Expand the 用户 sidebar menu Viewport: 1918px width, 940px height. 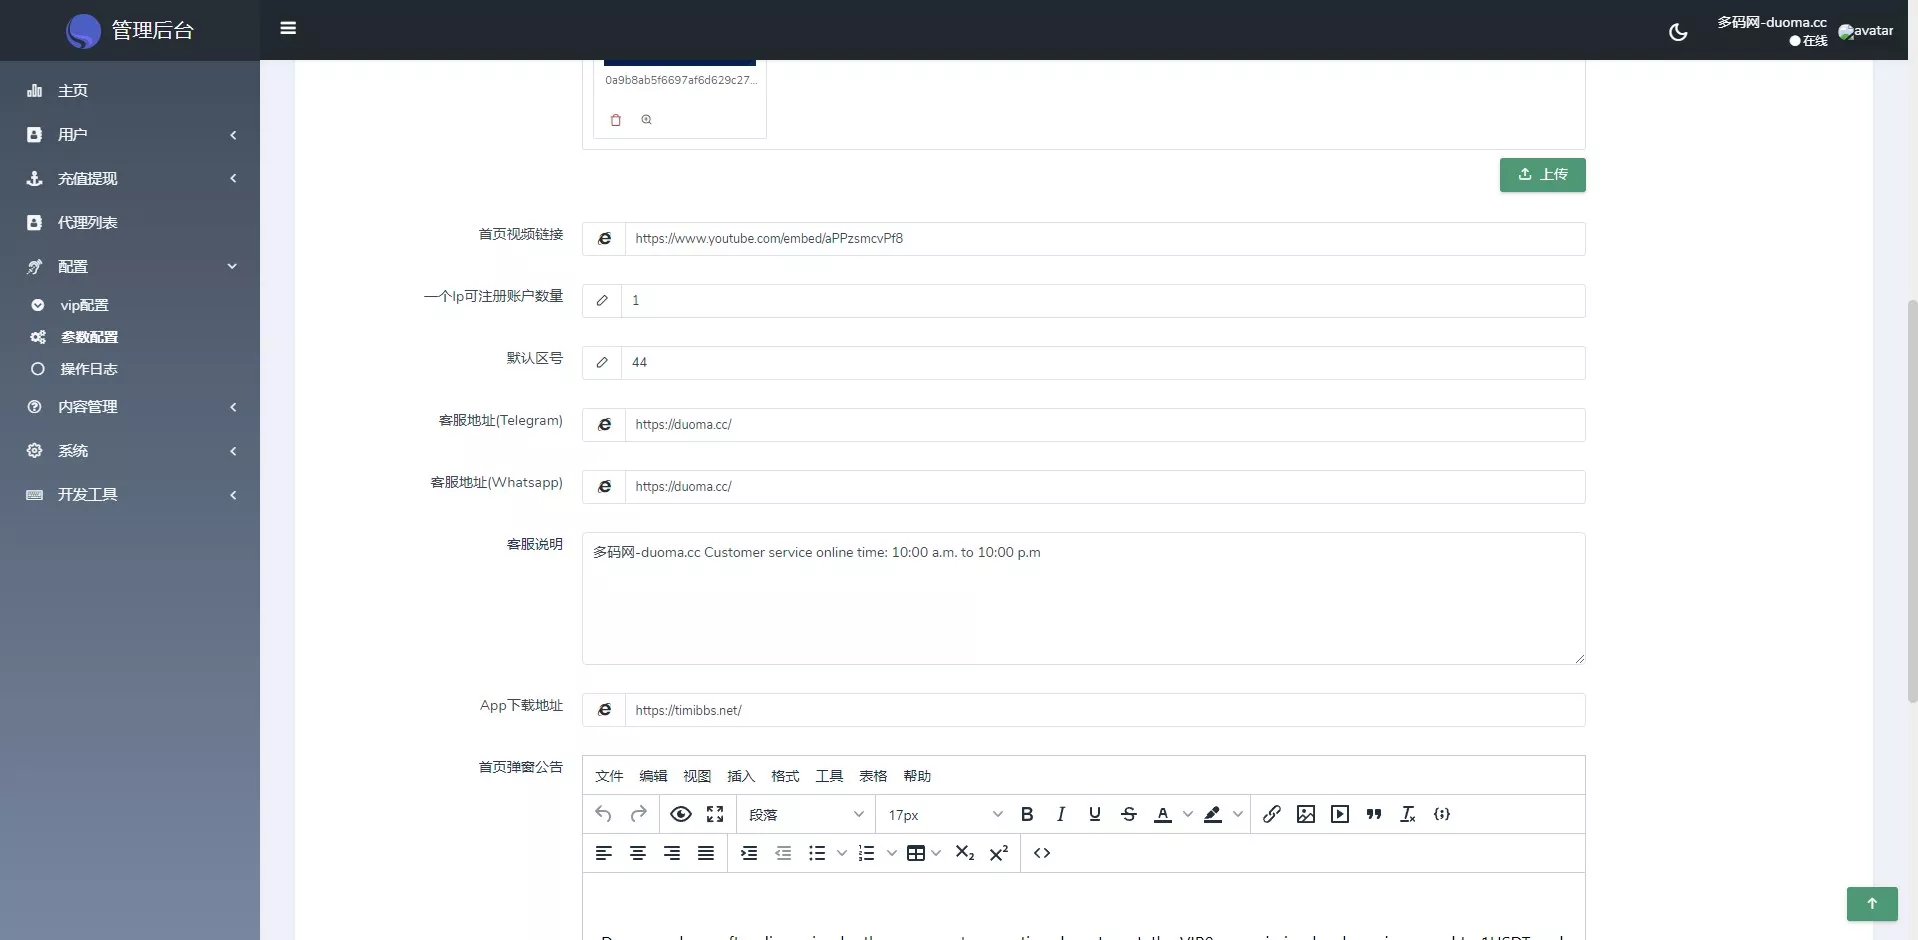pos(130,135)
